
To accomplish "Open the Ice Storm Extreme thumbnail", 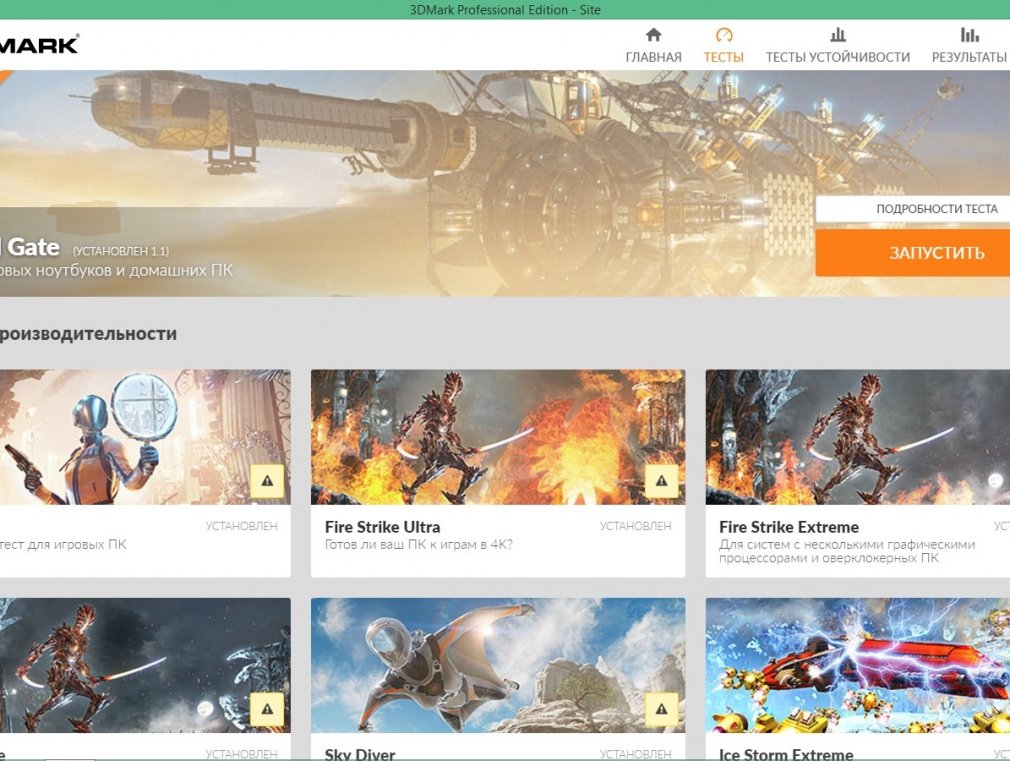I will click(858, 665).
